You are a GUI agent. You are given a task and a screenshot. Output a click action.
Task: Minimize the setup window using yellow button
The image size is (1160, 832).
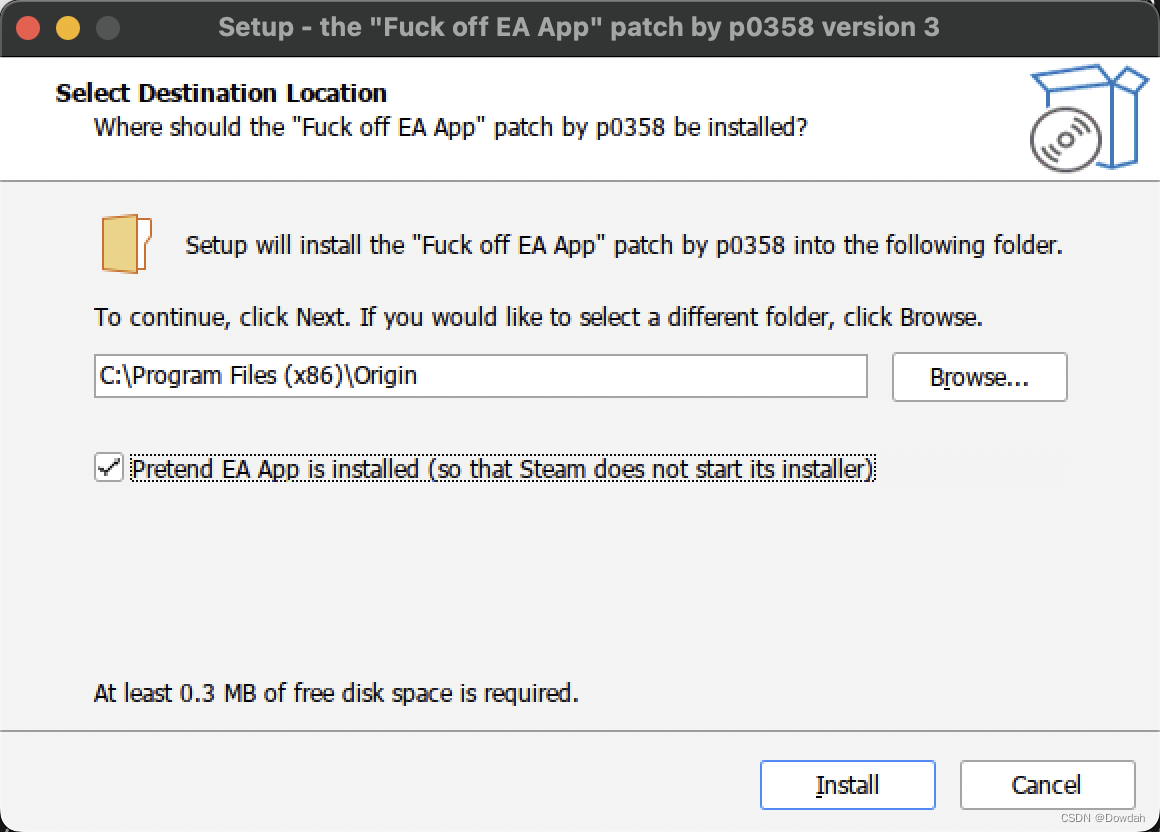[68, 28]
